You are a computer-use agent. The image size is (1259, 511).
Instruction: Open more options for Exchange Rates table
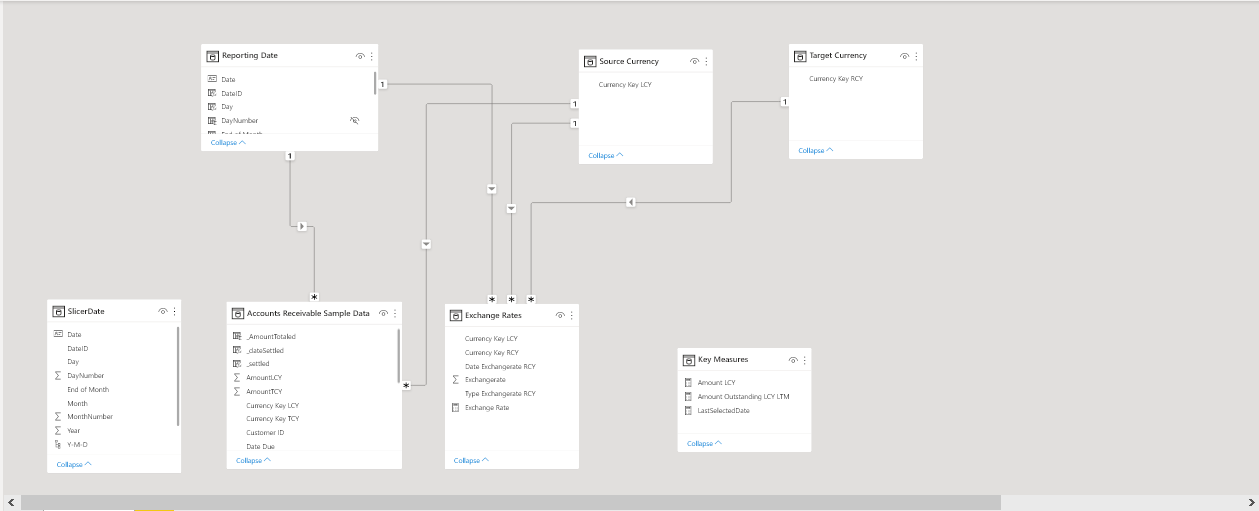tap(572, 316)
